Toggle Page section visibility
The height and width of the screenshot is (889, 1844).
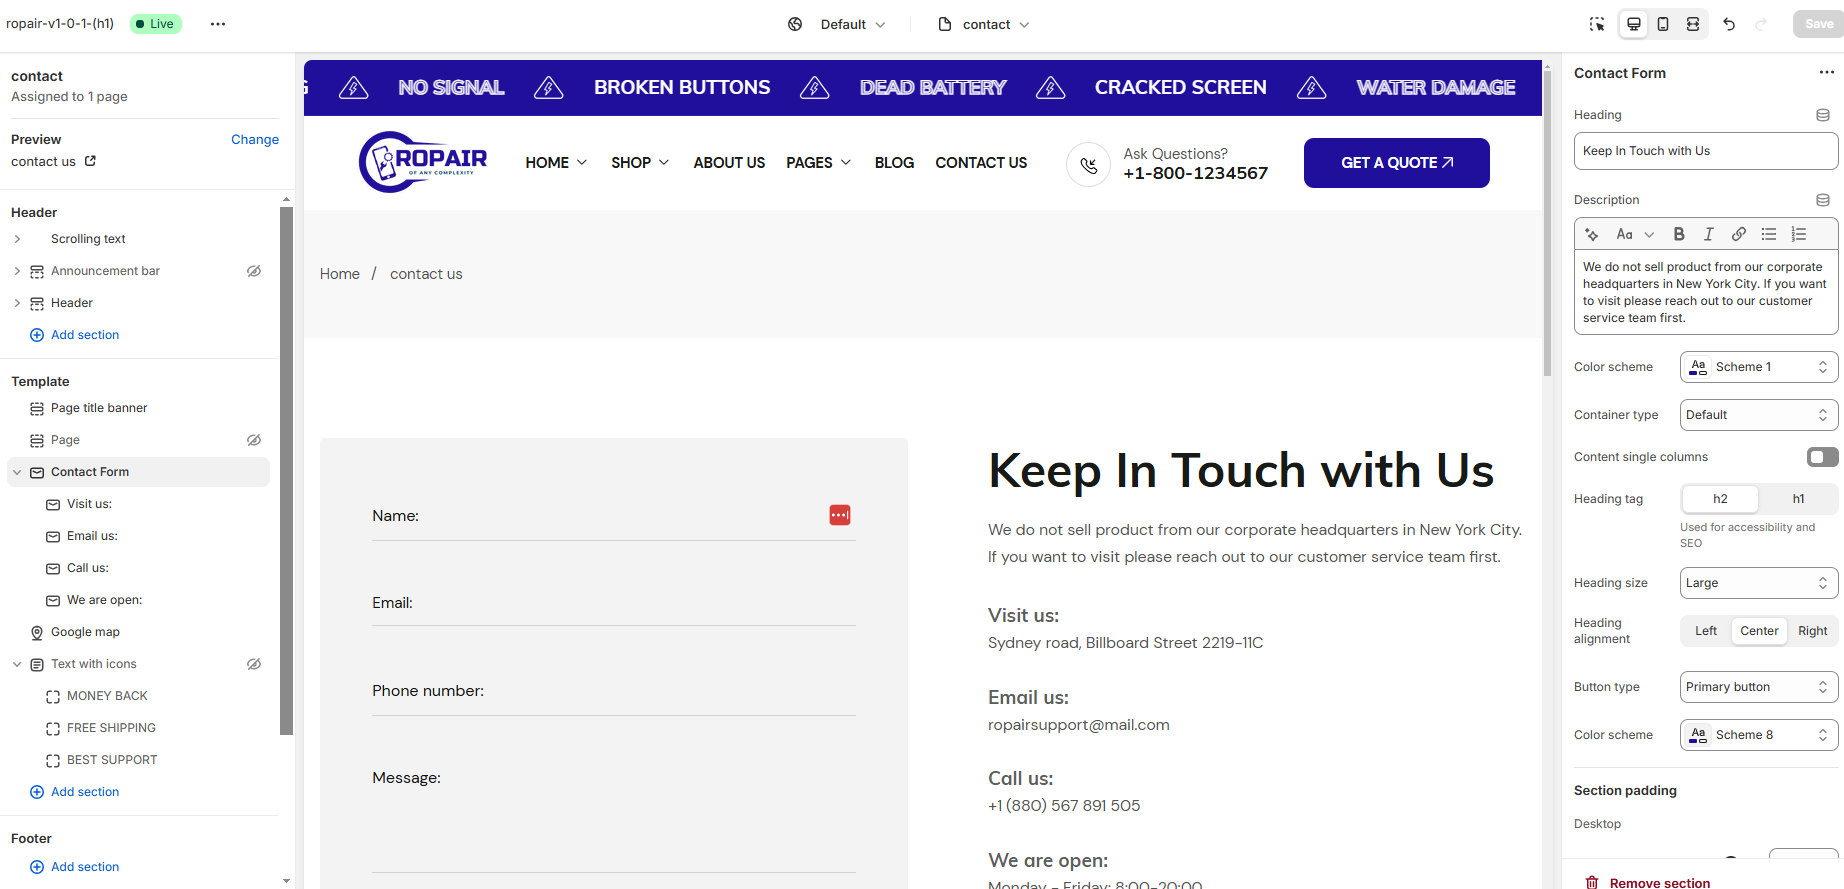(x=254, y=440)
